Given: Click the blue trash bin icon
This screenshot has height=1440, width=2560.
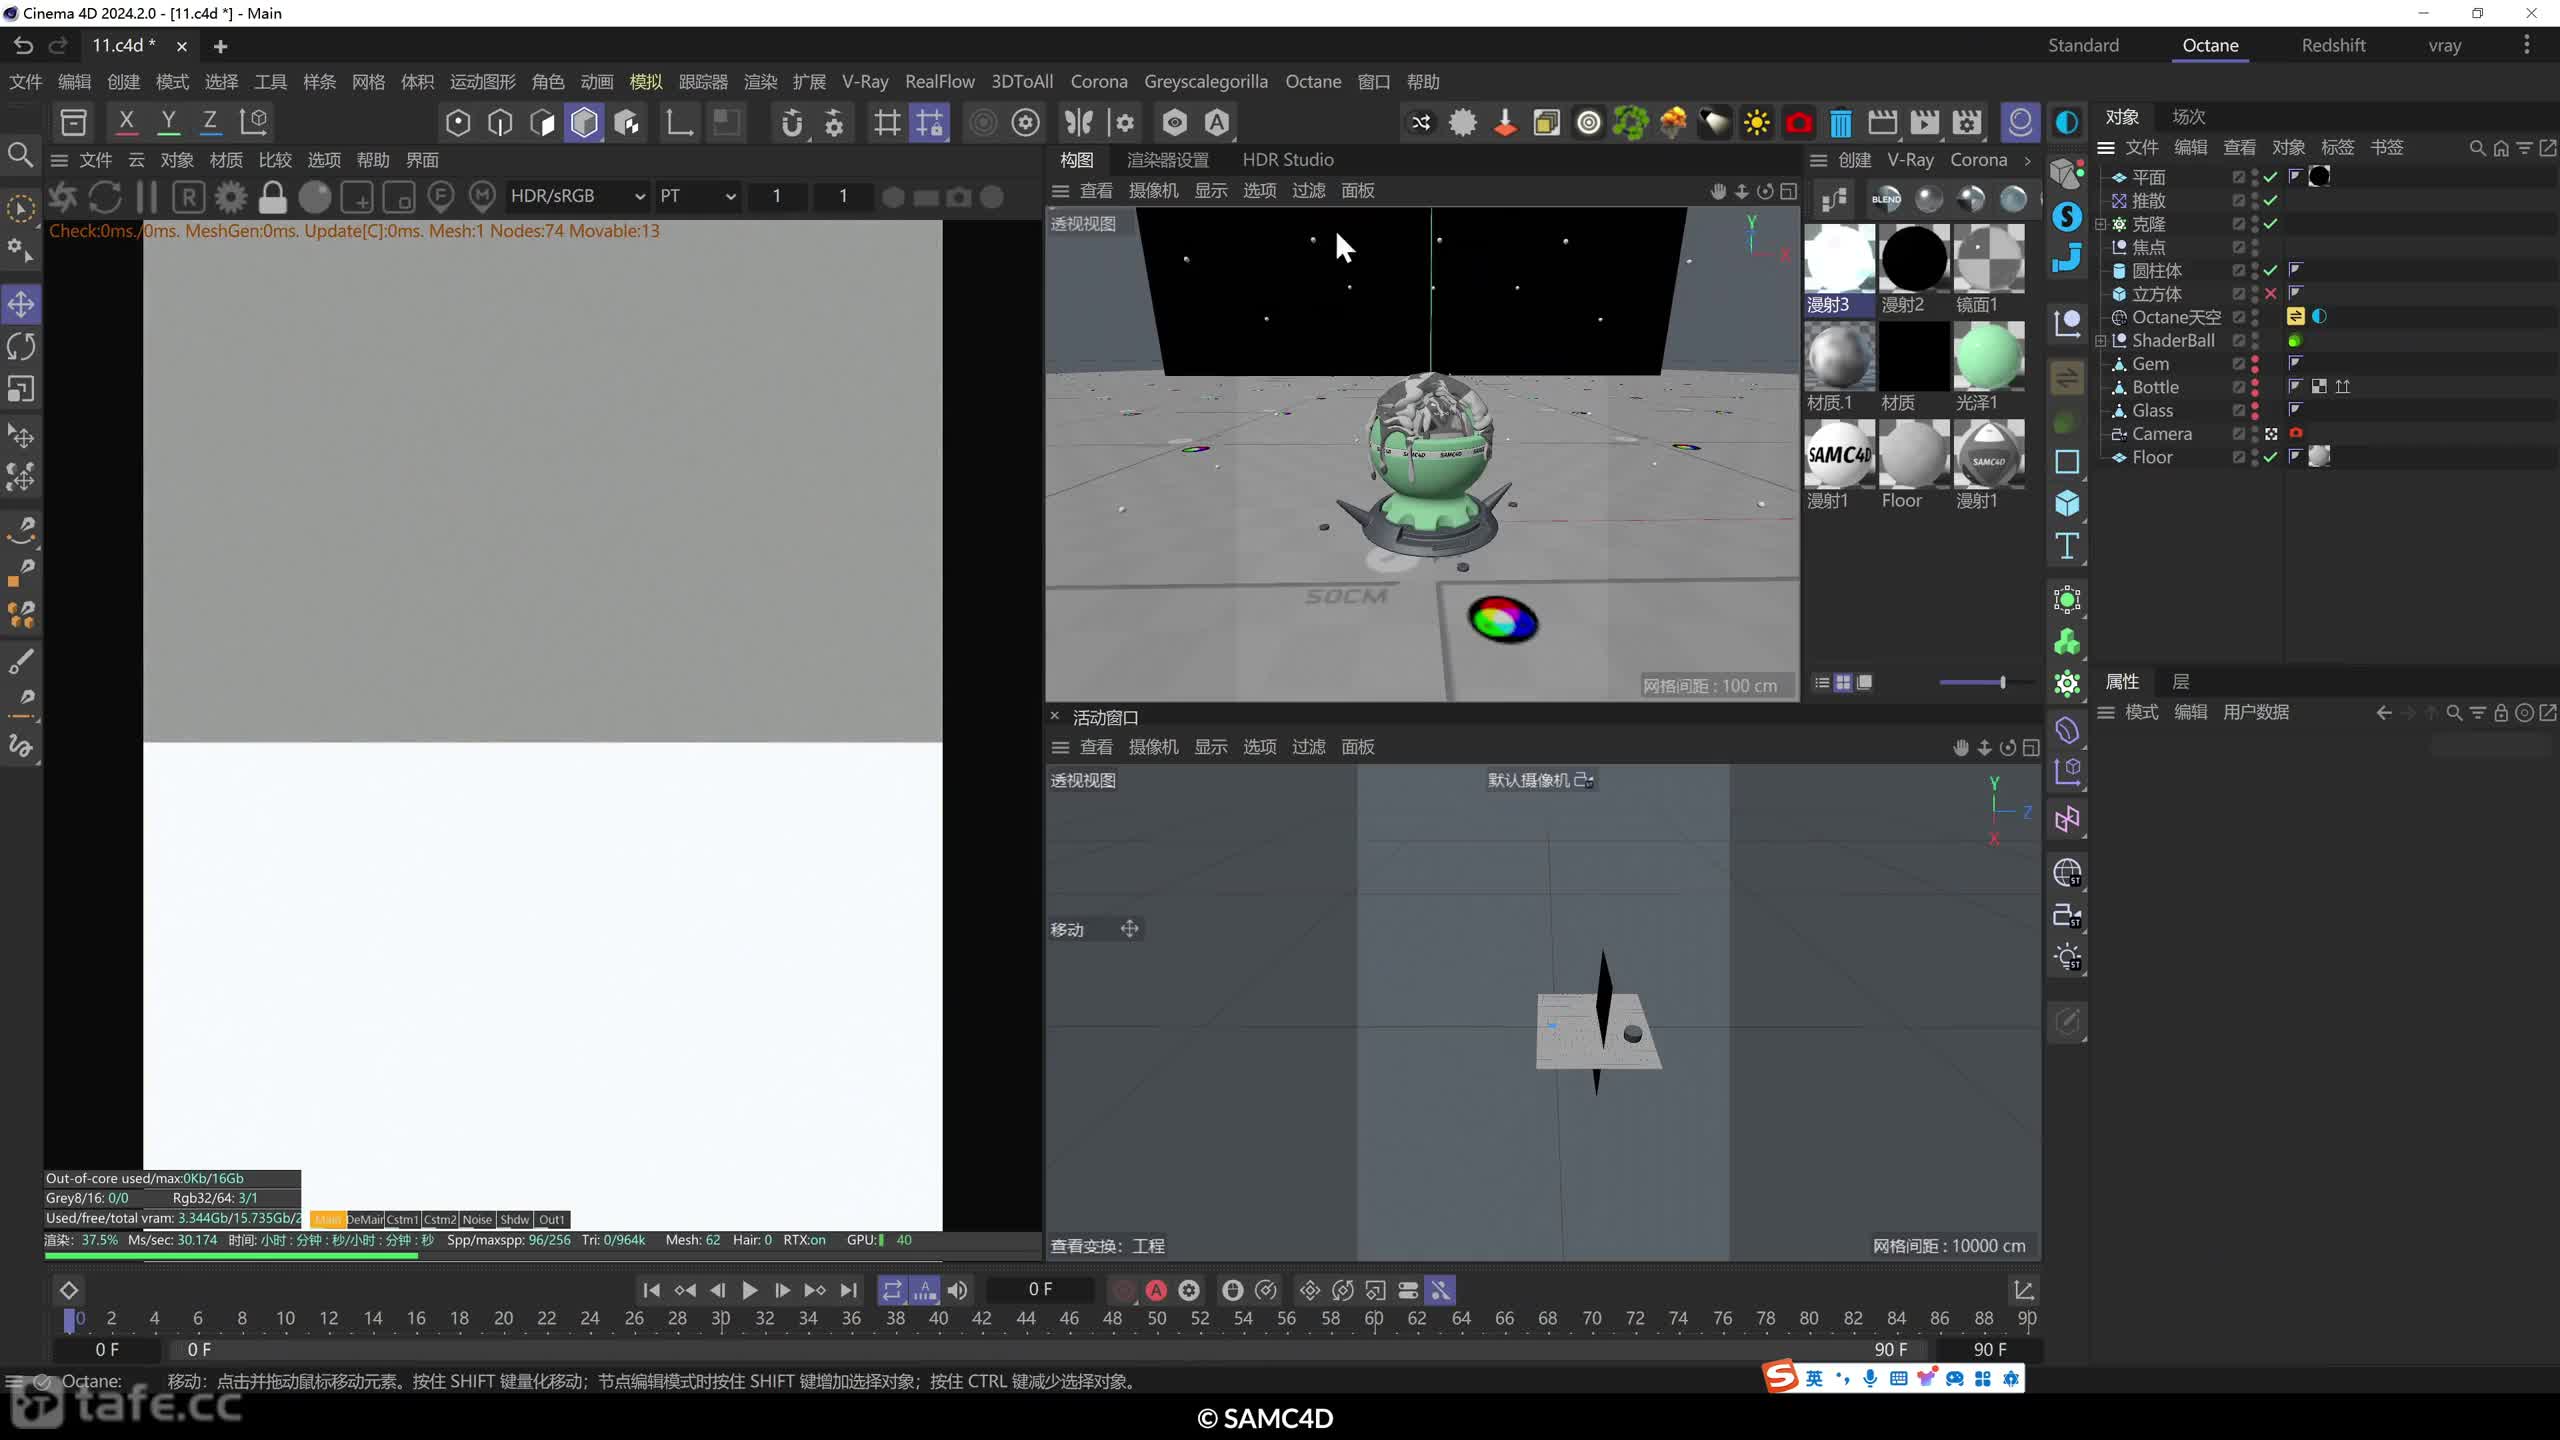Looking at the screenshot, I should tap(1840, 123).
